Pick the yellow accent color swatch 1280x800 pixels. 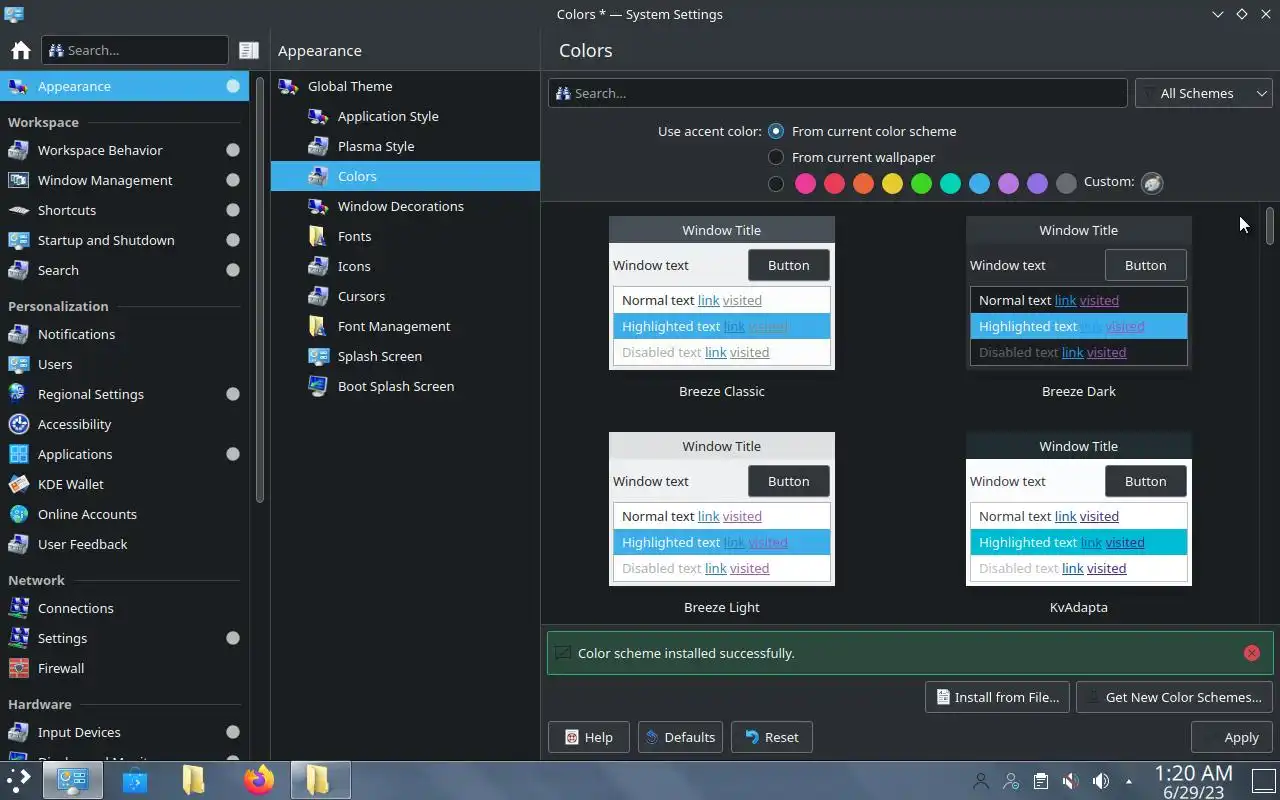(x=892, y=183)
